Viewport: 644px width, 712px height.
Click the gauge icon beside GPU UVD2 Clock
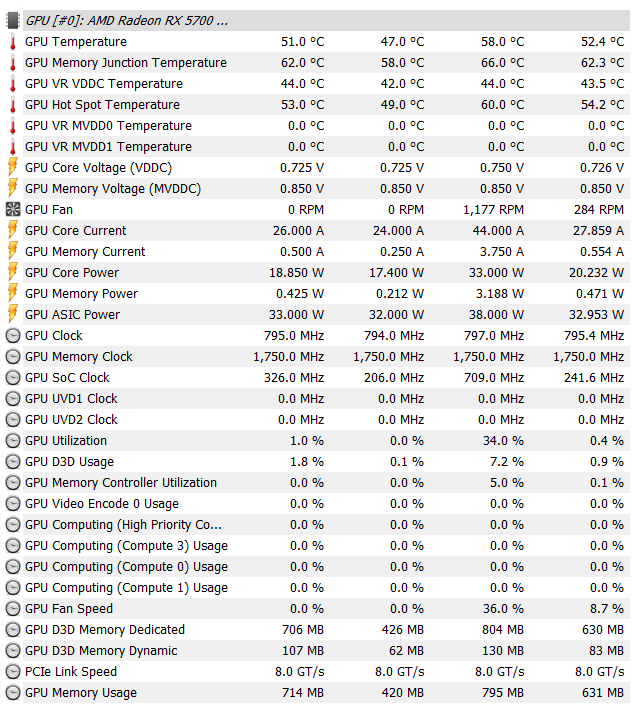pos(13,420)
